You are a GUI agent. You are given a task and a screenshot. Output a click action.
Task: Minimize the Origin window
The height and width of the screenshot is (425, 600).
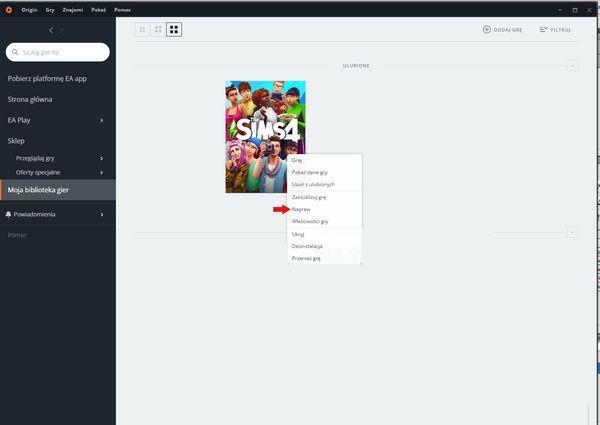click(560, 10)
